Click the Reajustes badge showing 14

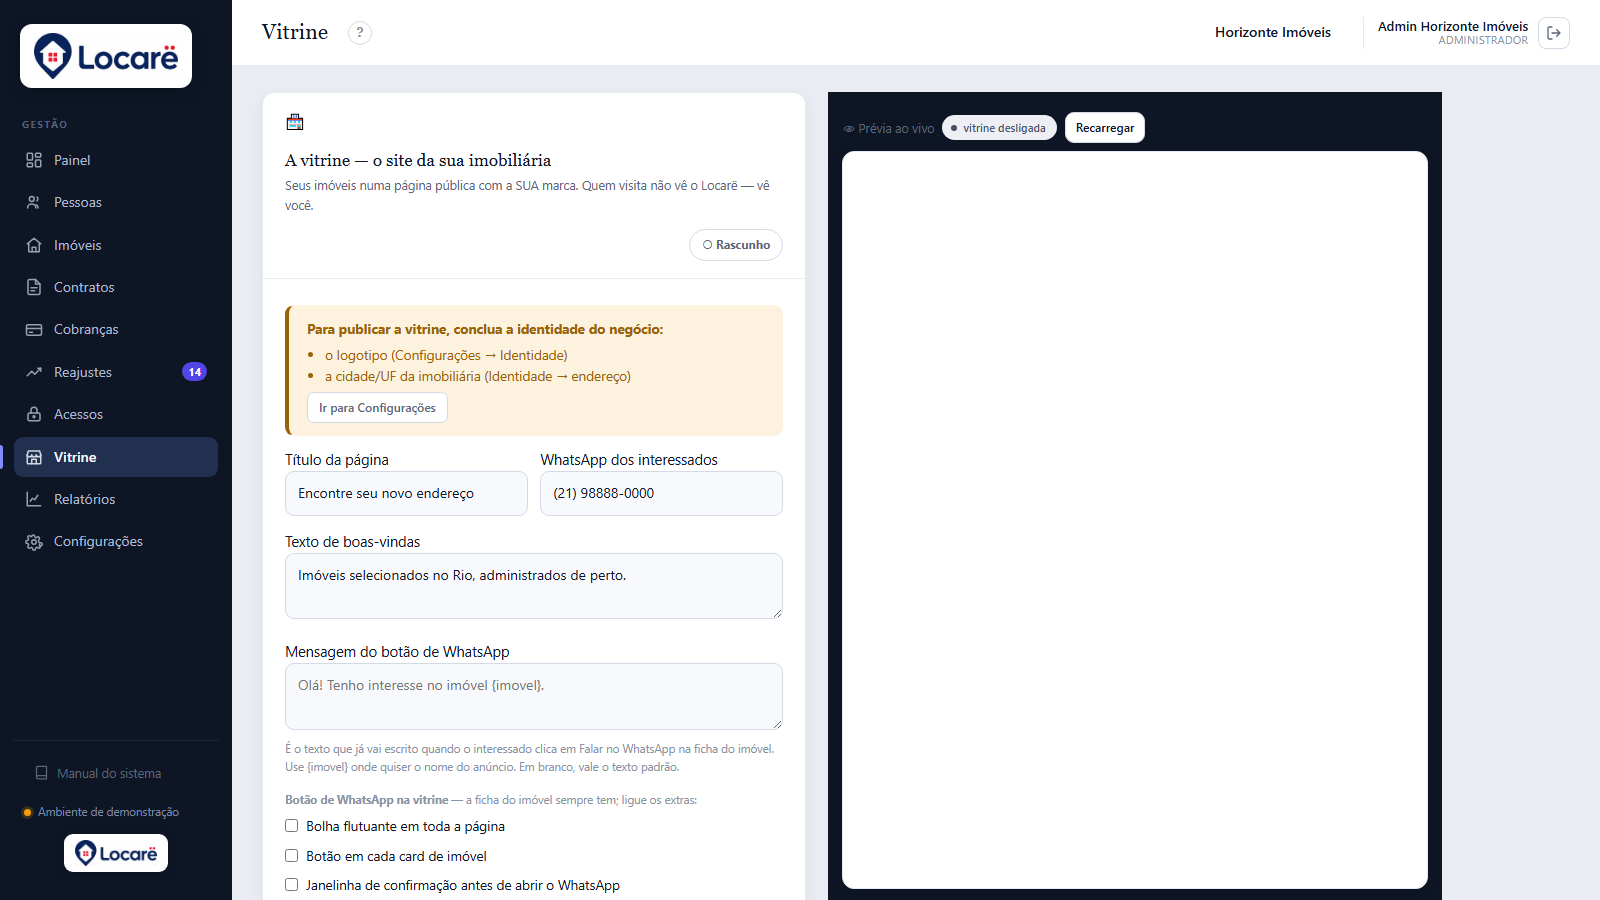tap(195, 372)
